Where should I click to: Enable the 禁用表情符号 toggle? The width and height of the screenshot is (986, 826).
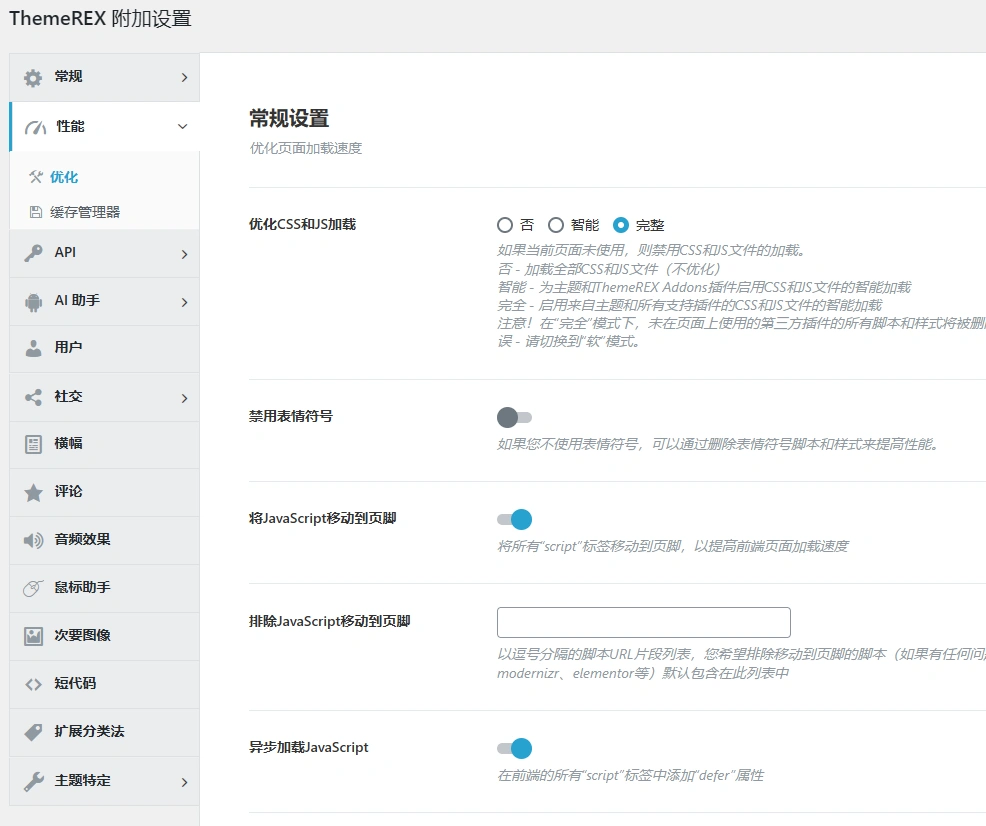(x=514, y=417)
